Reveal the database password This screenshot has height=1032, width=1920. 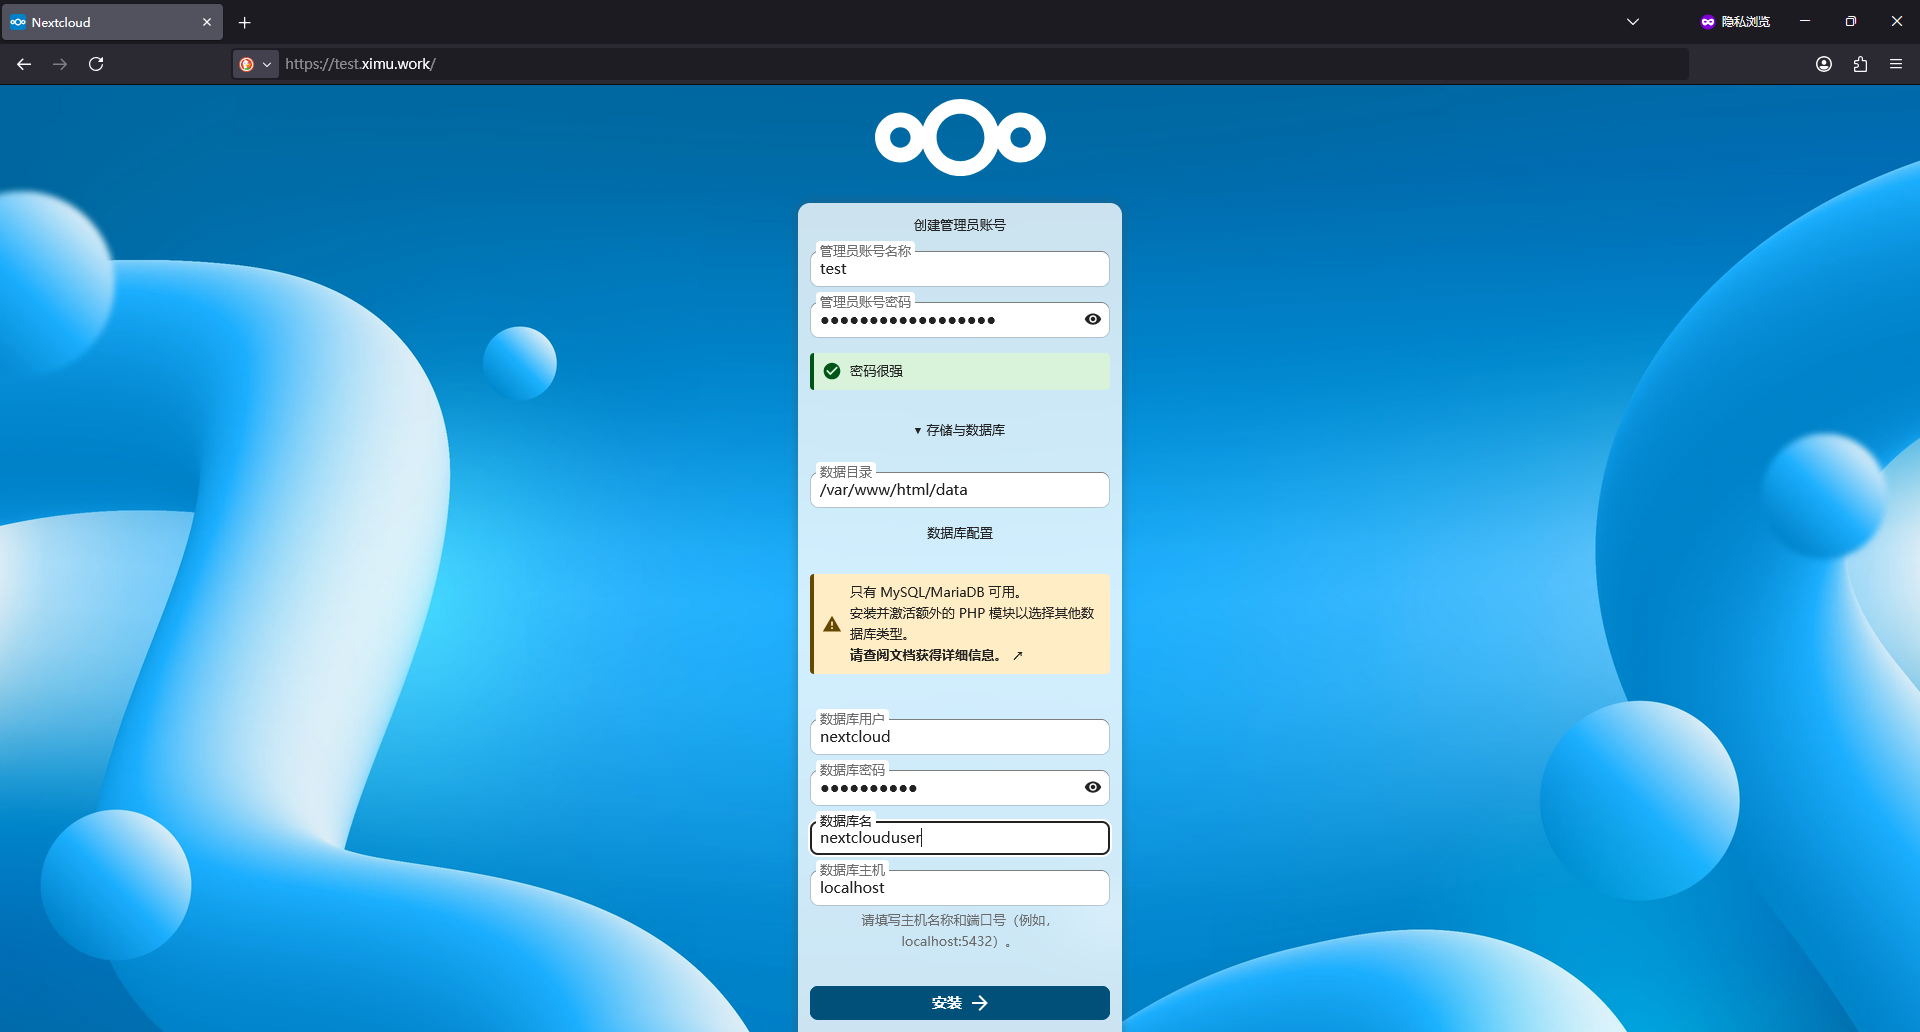1093,788
